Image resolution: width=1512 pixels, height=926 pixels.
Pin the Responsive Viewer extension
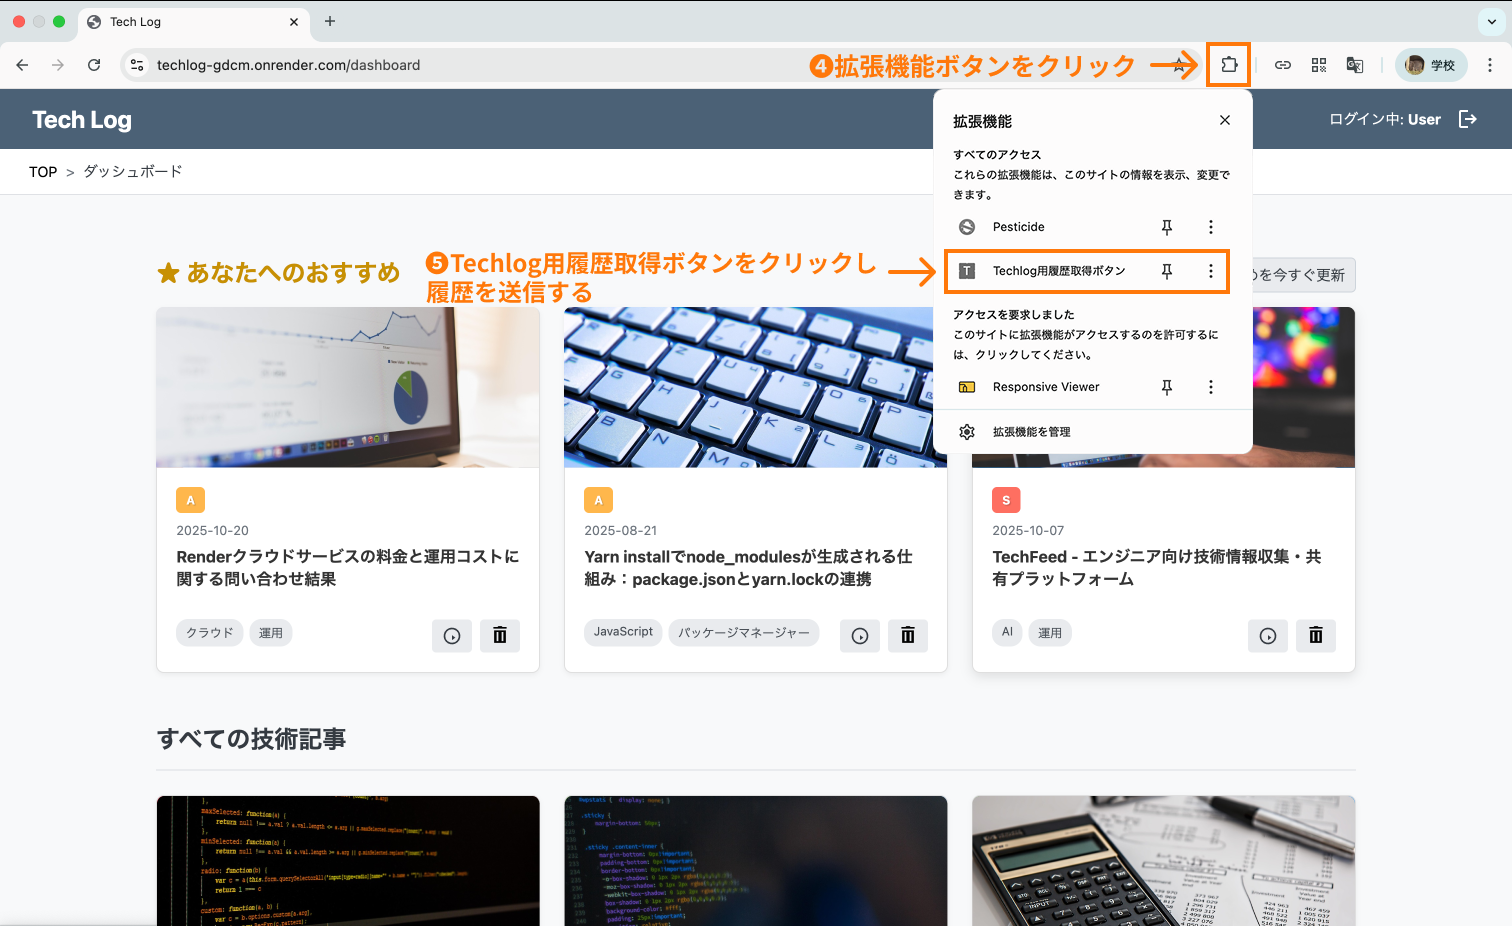(1166, 386)
